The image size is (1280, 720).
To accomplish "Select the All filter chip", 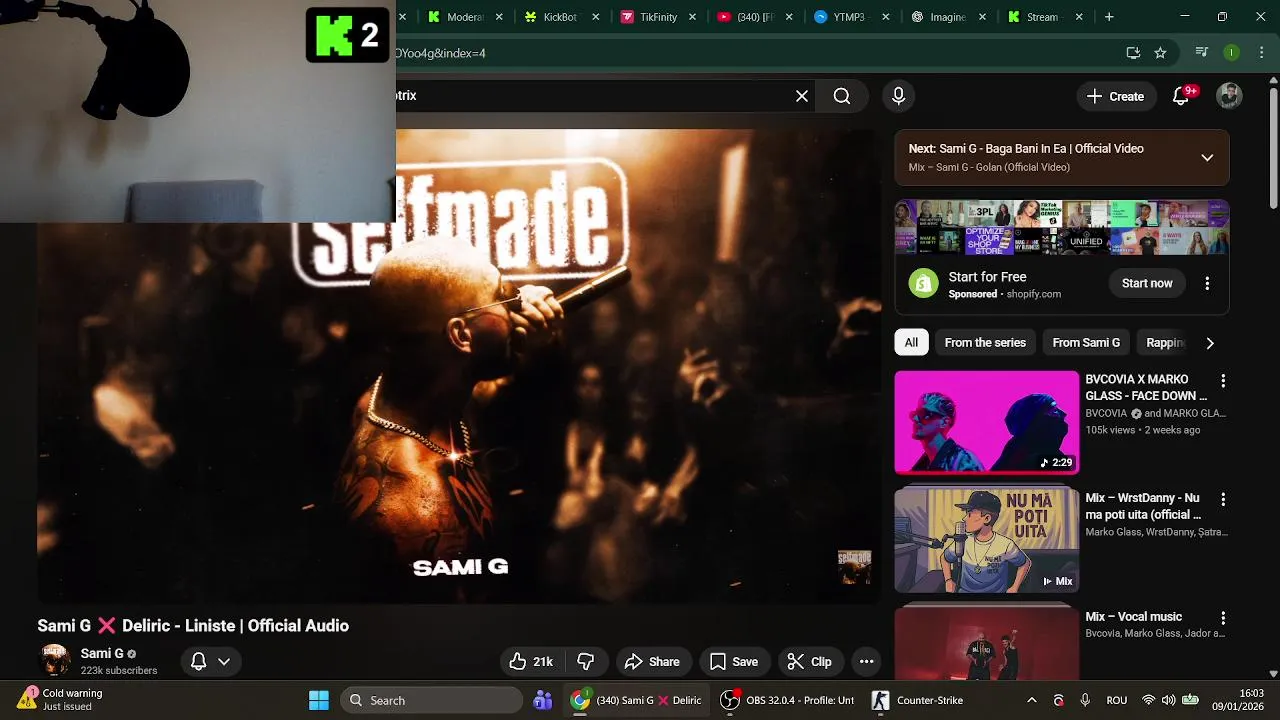I will 911,343.
